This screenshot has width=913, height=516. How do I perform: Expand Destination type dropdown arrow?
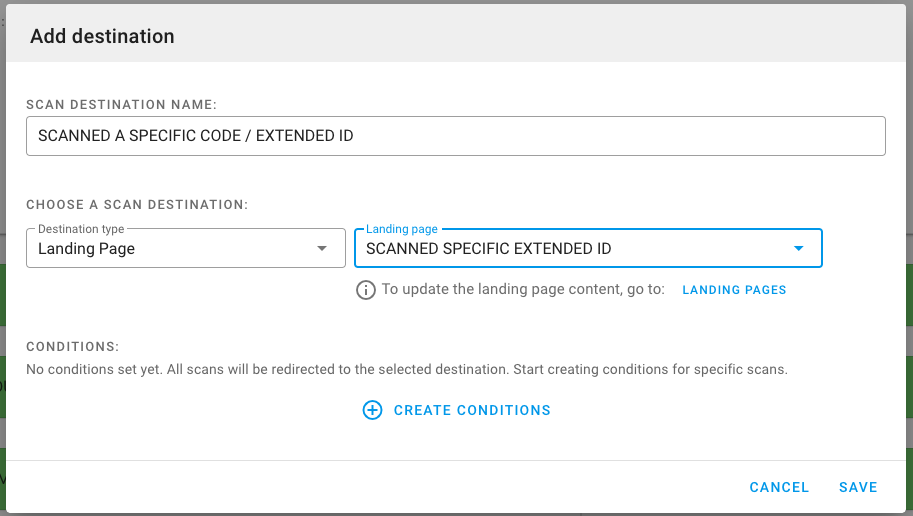point(322,248)
